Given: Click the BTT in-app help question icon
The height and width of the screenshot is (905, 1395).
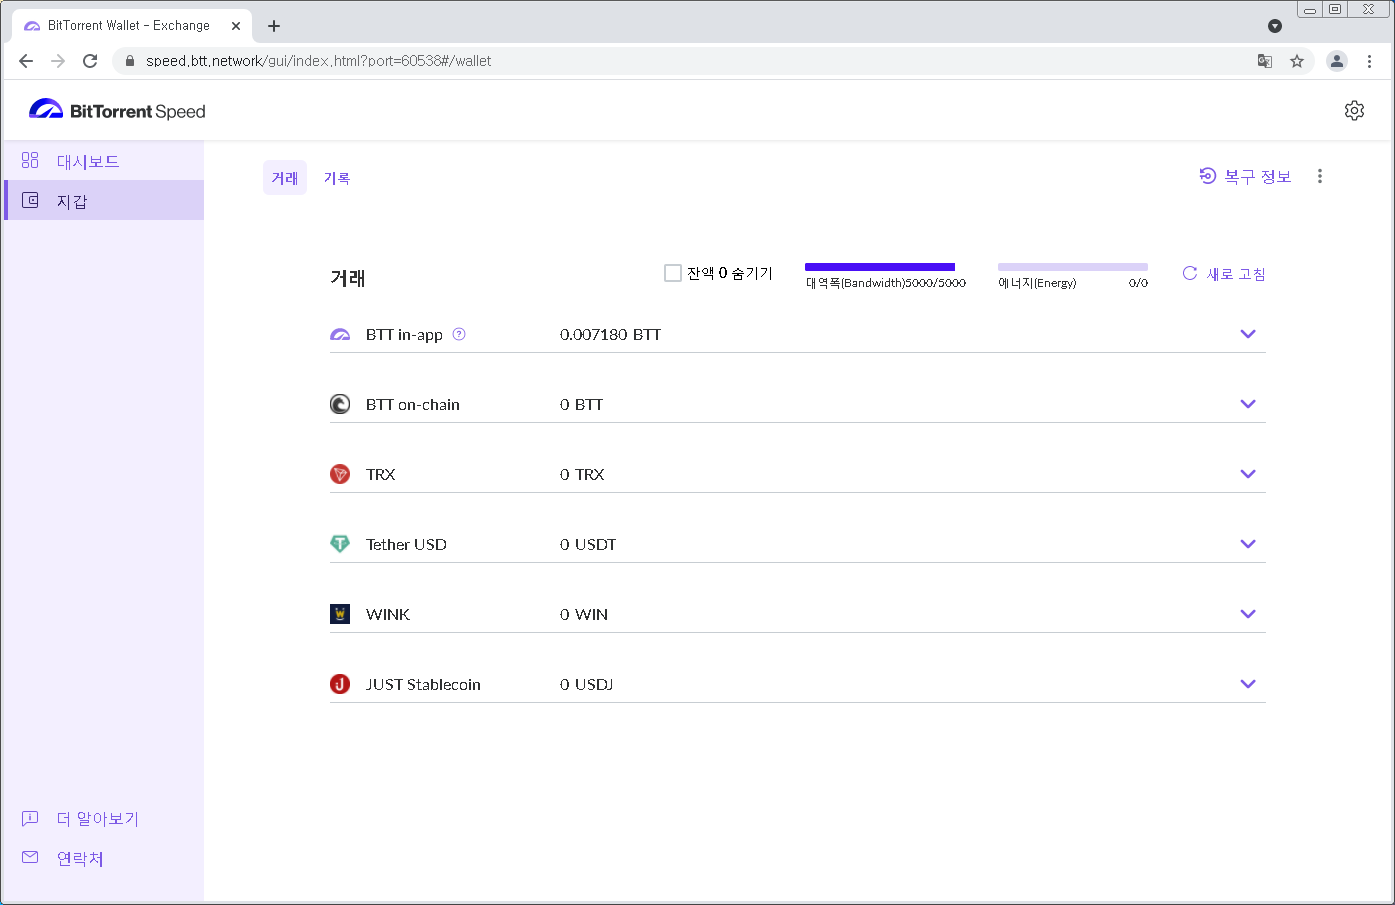Looking at the screenshot, I should pos(459,334).
